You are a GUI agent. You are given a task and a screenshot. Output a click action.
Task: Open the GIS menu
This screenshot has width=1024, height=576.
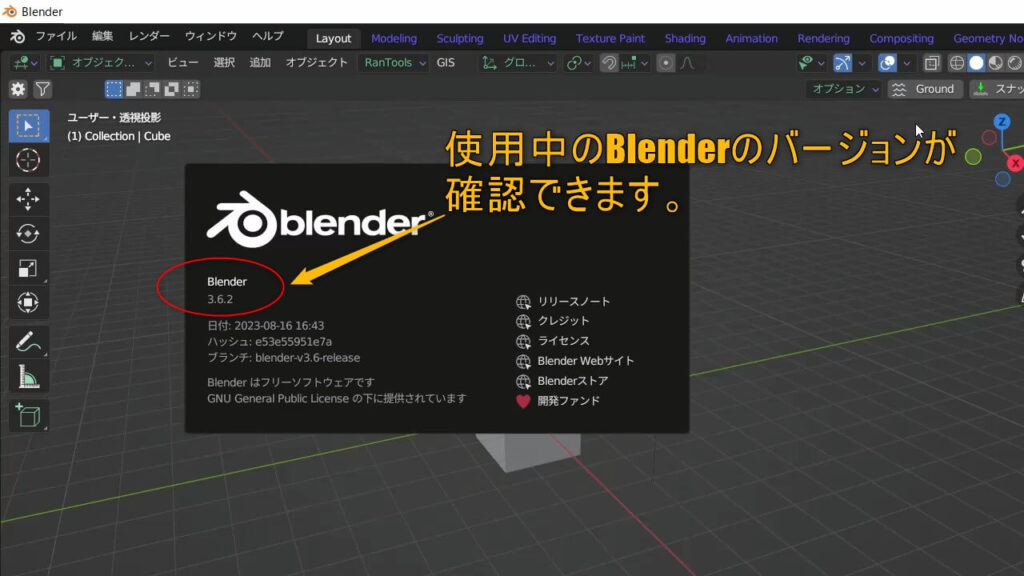pos(445,63)
